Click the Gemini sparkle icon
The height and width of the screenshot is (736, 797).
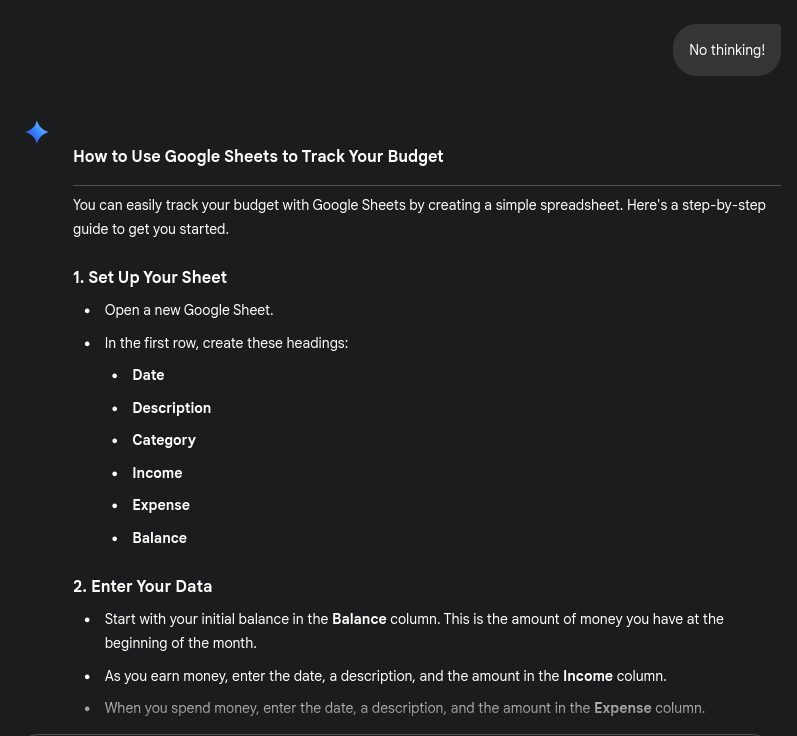tap(37, 132)
